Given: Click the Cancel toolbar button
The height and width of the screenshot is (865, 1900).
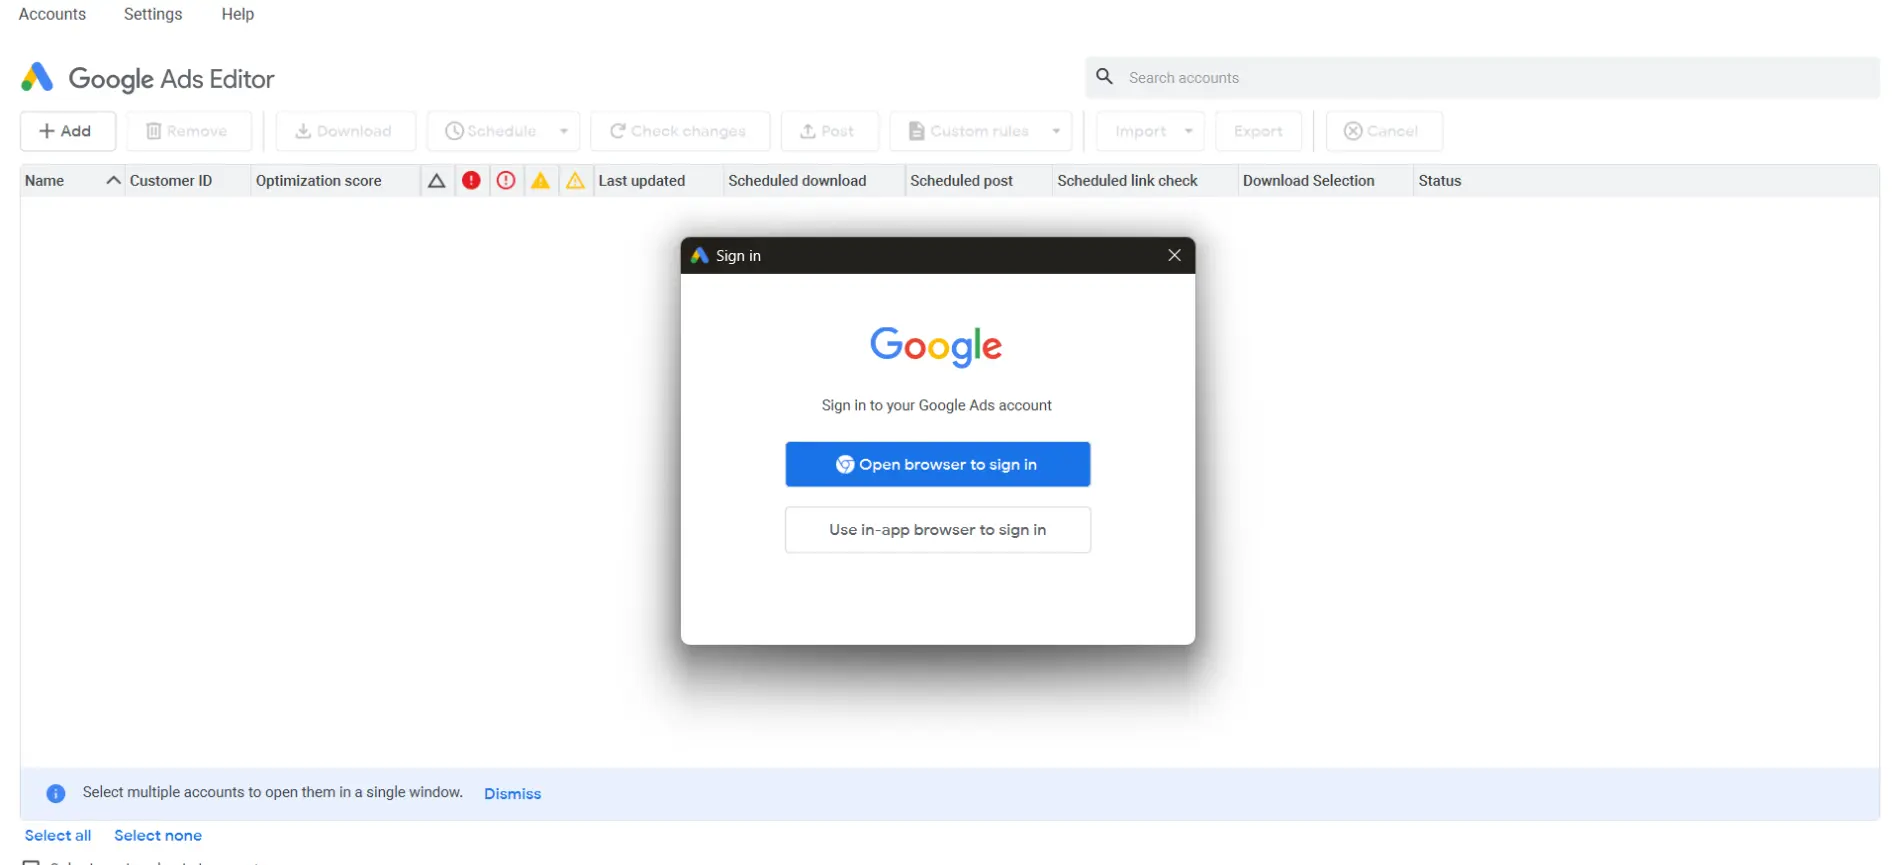Looking at the screenshot, I should (1383, 131).
